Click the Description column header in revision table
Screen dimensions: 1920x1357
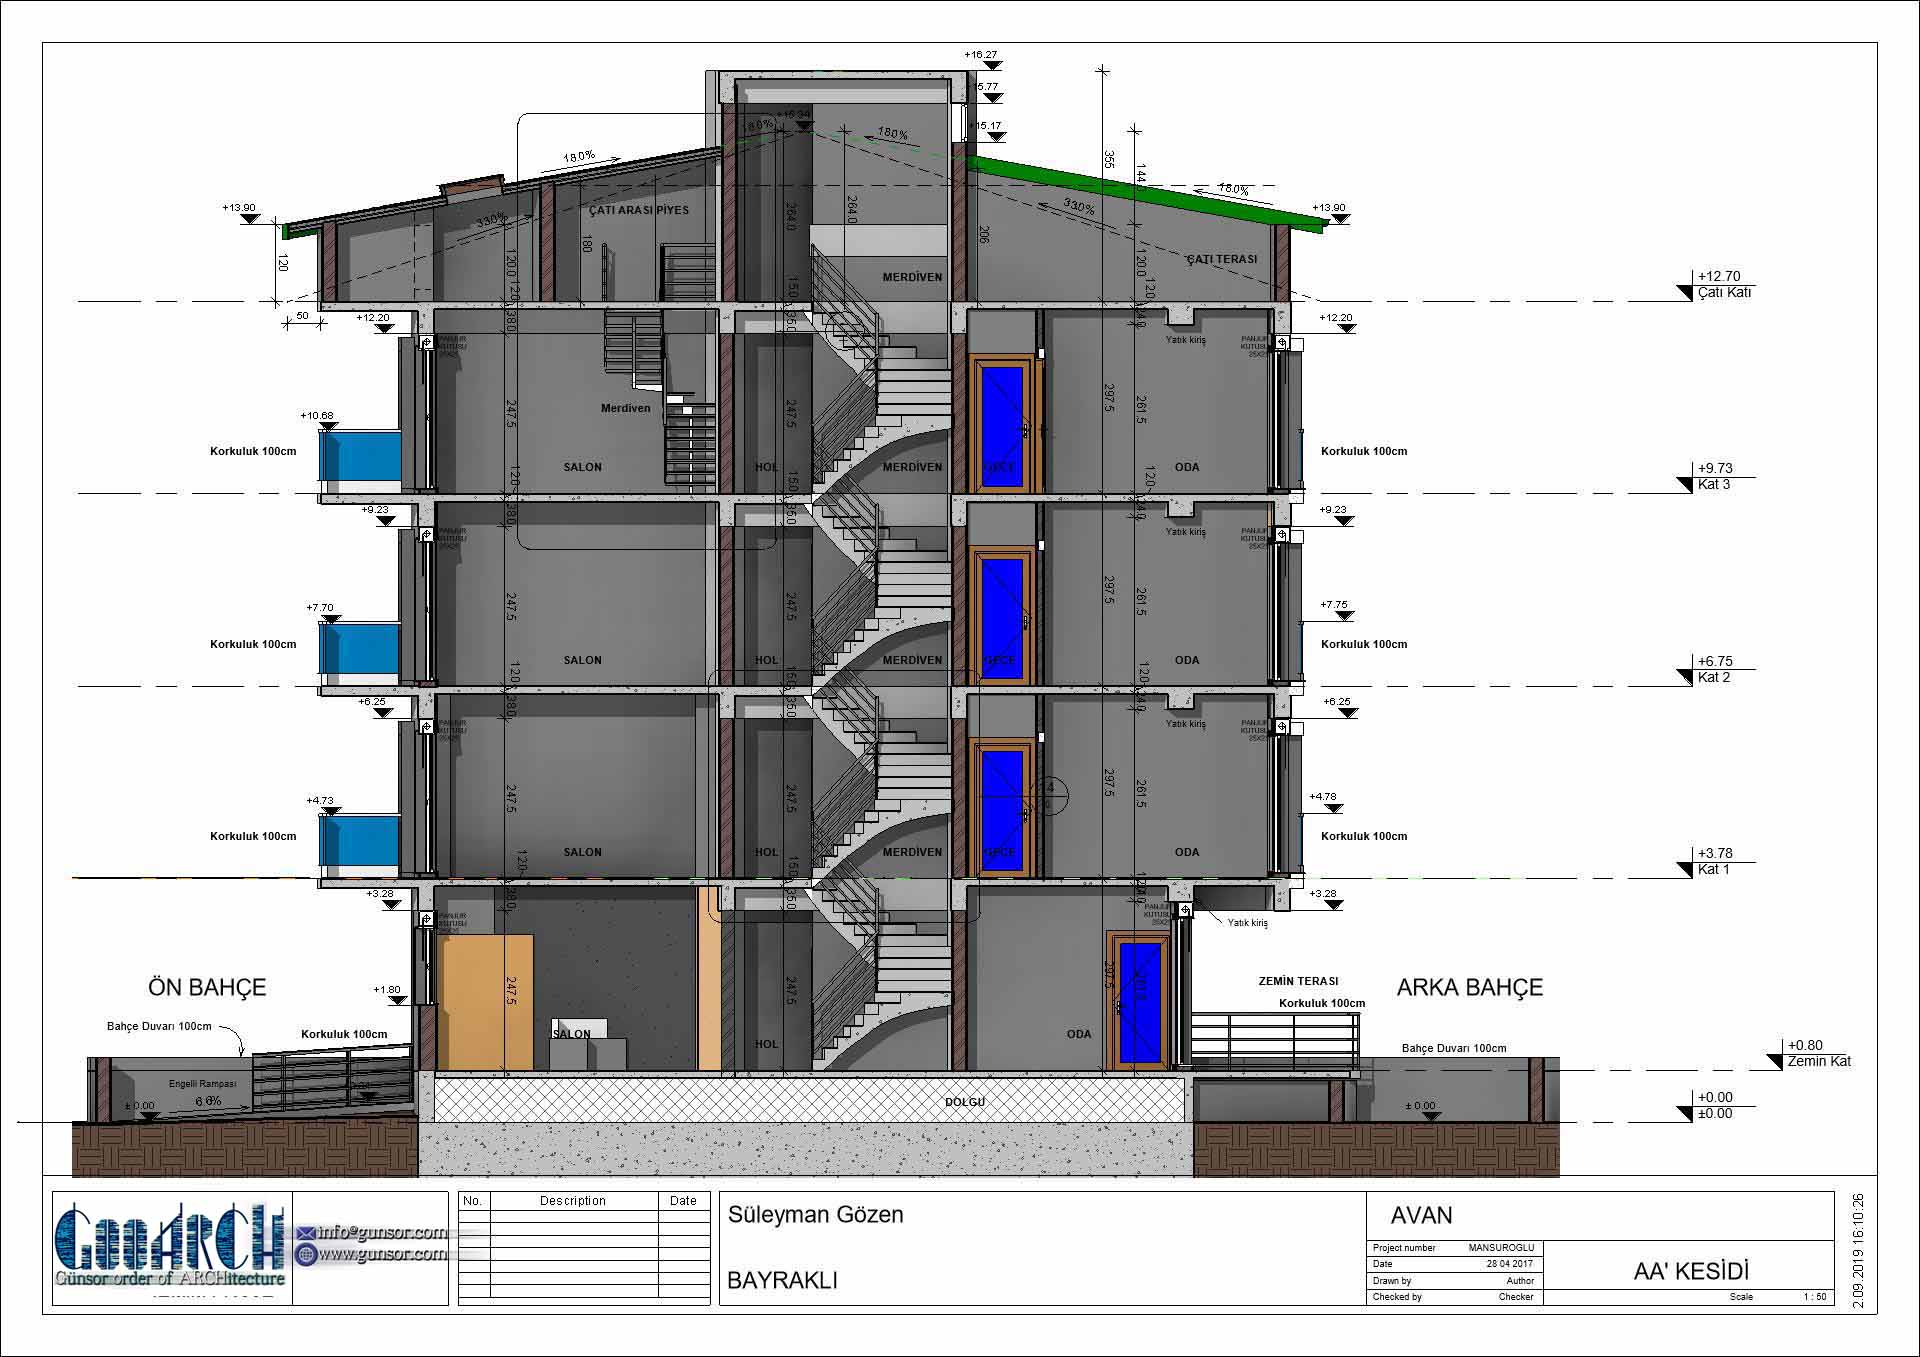[573, 1201]
